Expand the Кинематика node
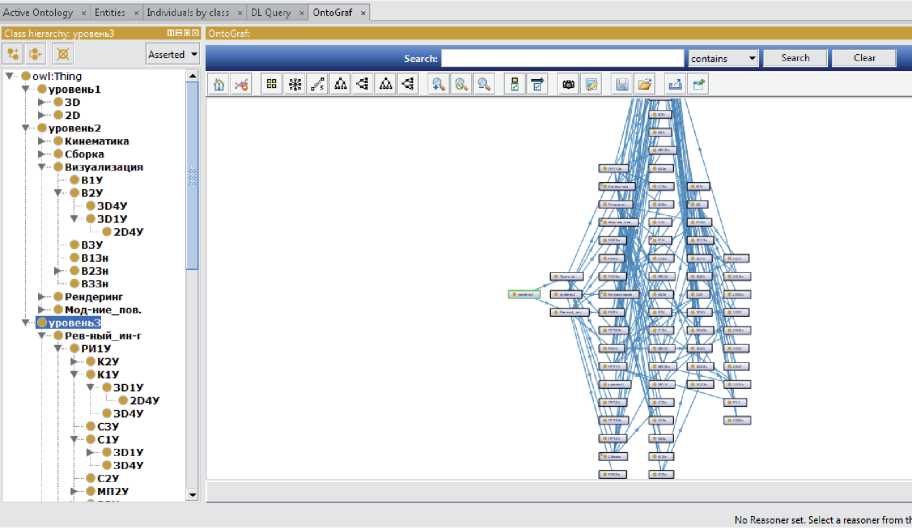The width and height of the screenshot is (912, 528). pyautogui.click(x=41, y=141)
